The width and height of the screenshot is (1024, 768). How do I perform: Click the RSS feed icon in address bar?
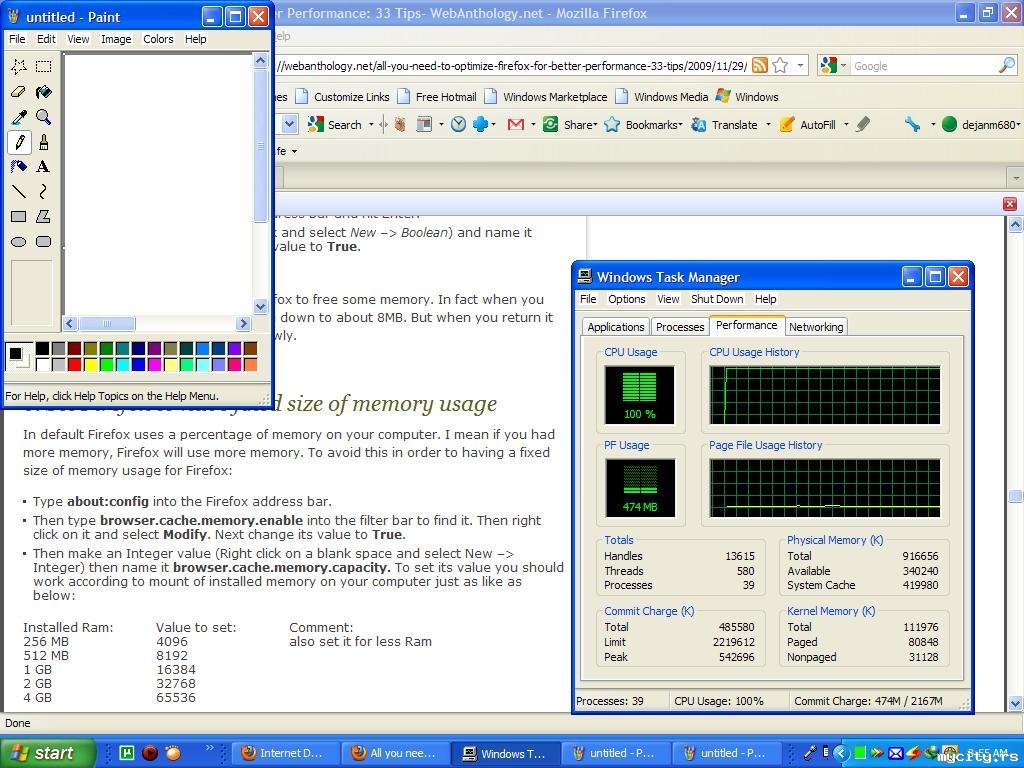pyautogui.click(x=760, y=65)
